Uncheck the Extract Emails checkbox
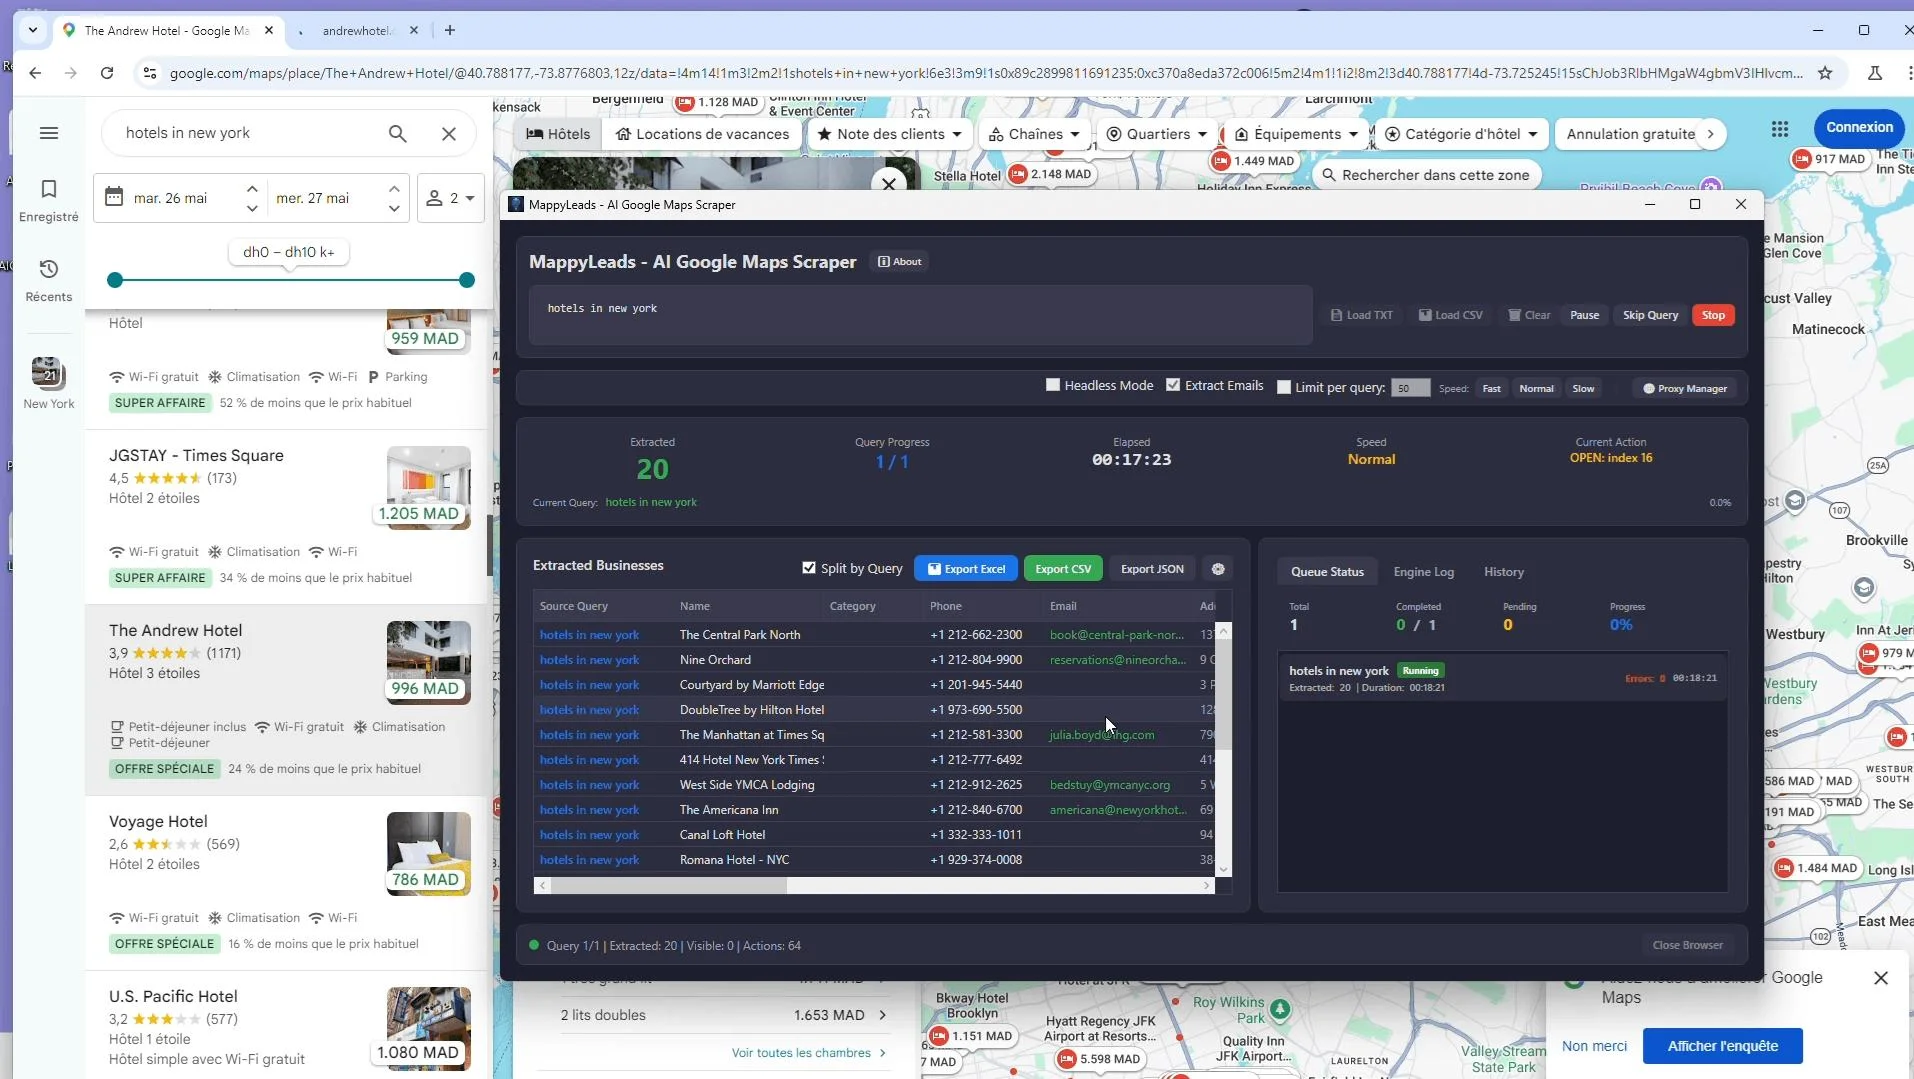The image size is (1914, 1079). tap(1173, 385)
